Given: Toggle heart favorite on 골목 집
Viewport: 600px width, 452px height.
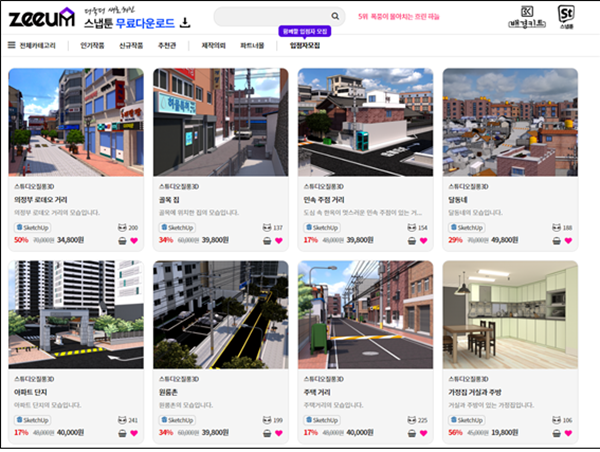Looking at the screenshot, I should 278,240.
